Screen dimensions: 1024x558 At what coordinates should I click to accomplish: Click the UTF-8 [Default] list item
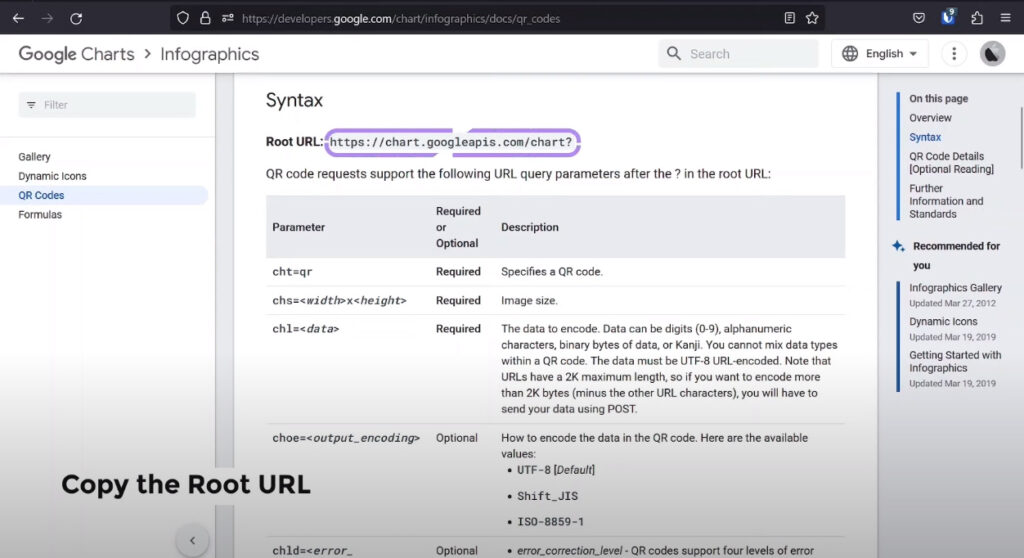pyautogui.click(x=556, y=470)
